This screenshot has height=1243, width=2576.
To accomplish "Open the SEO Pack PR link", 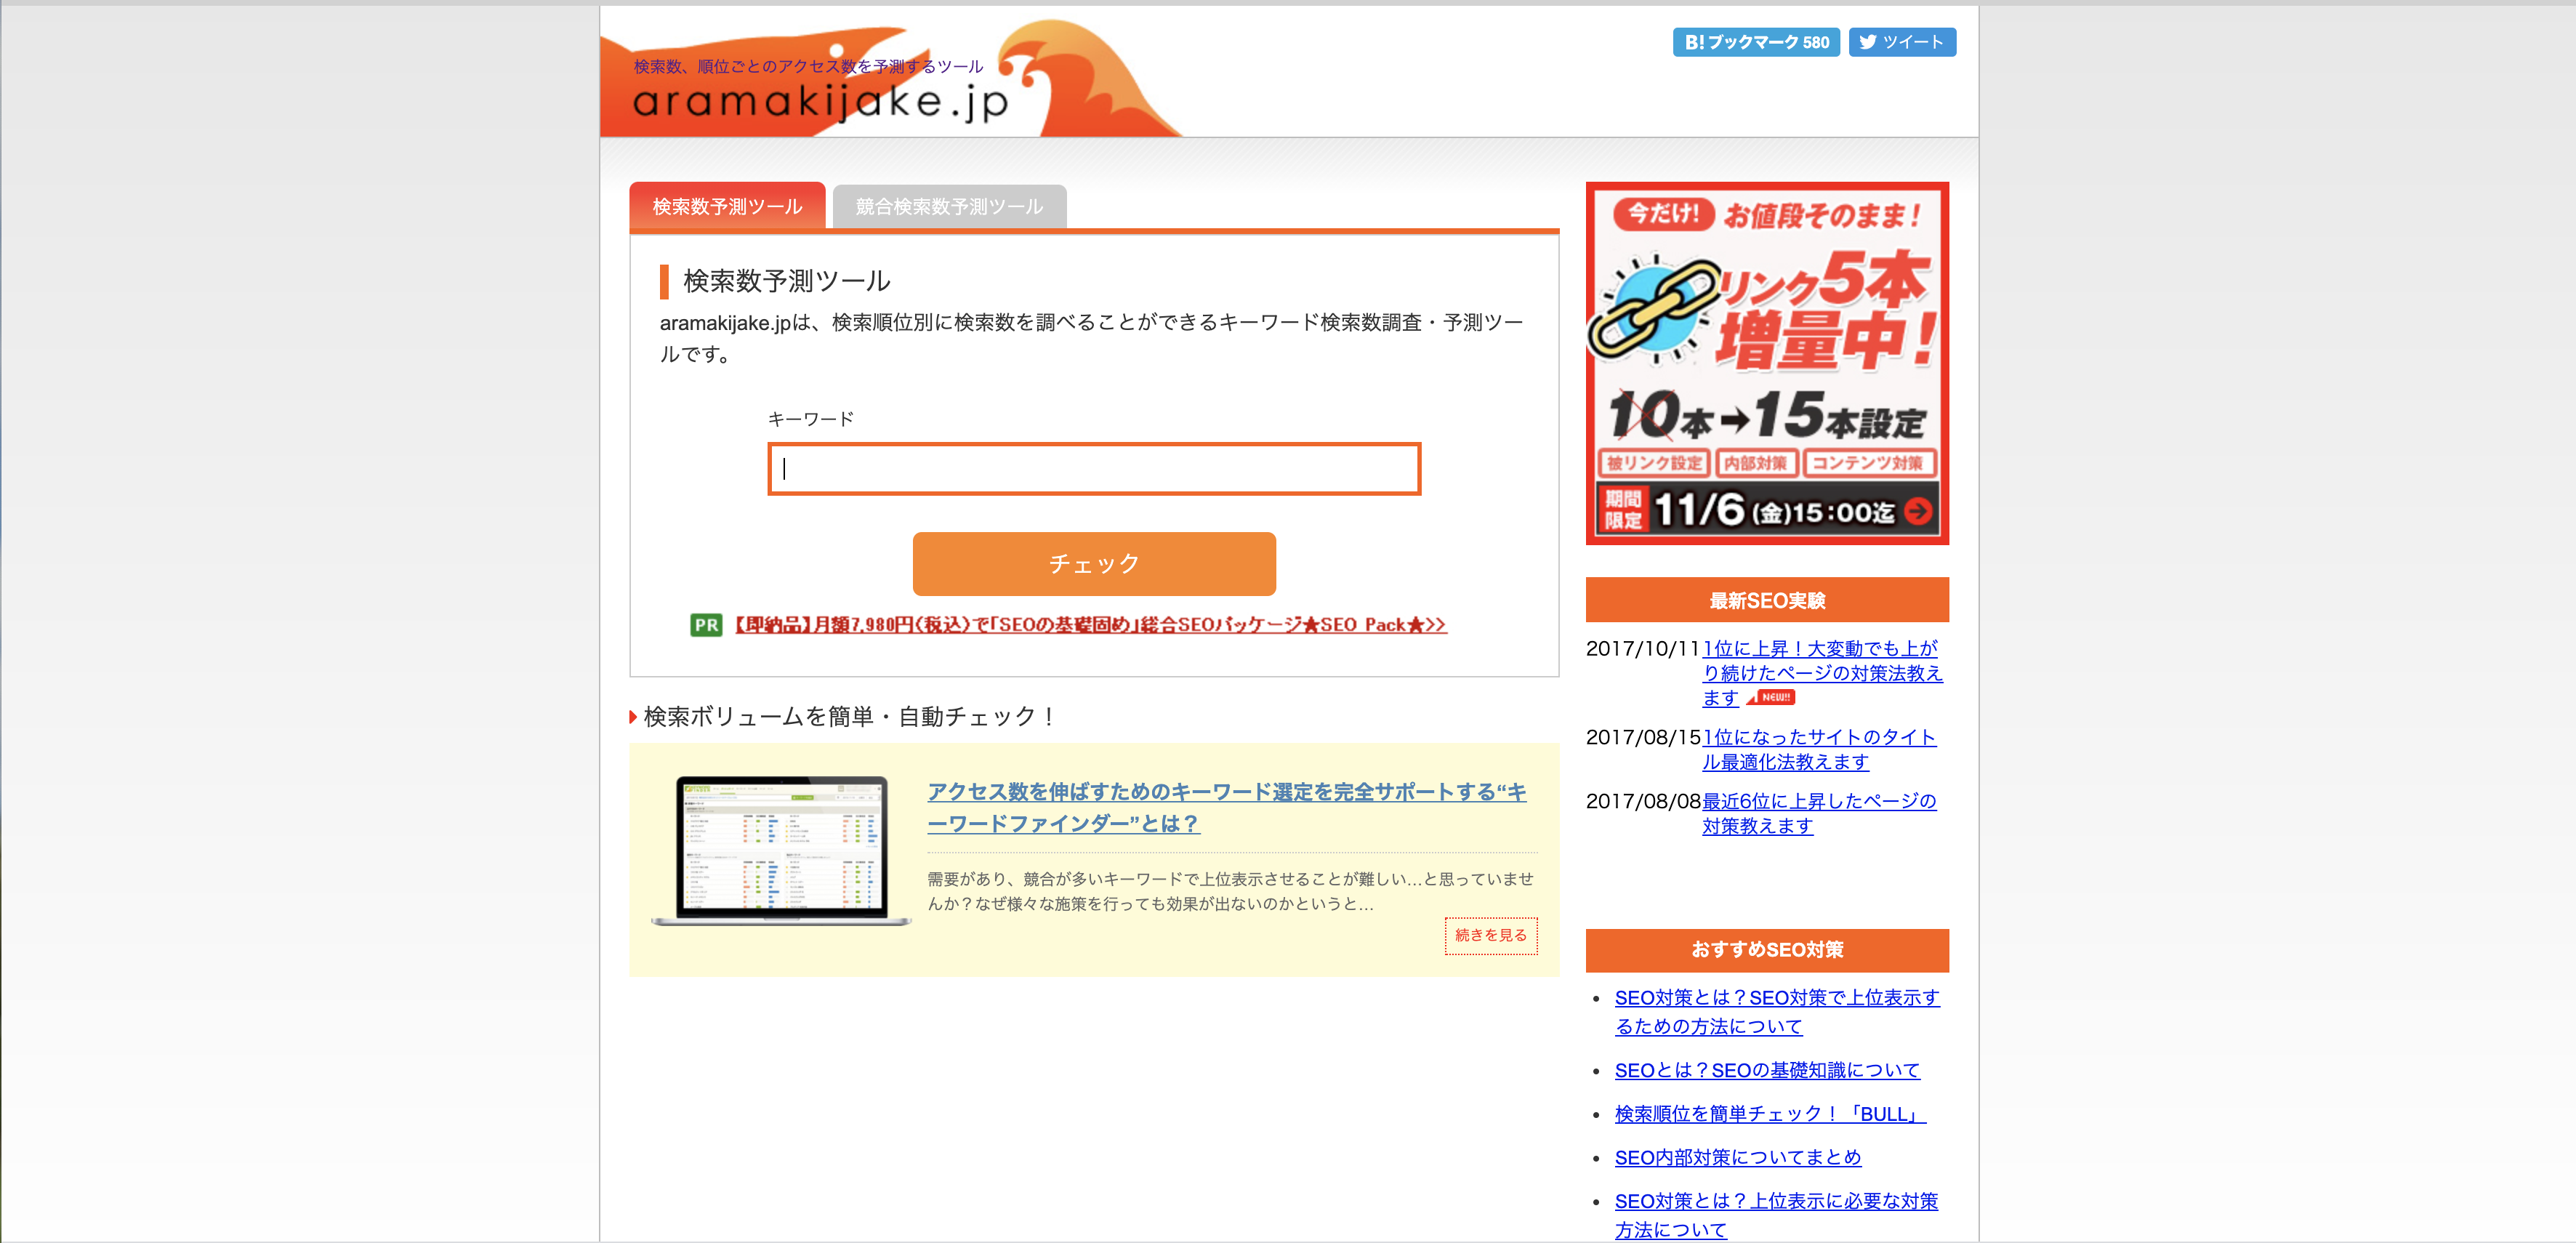I will pos(1090,624).
